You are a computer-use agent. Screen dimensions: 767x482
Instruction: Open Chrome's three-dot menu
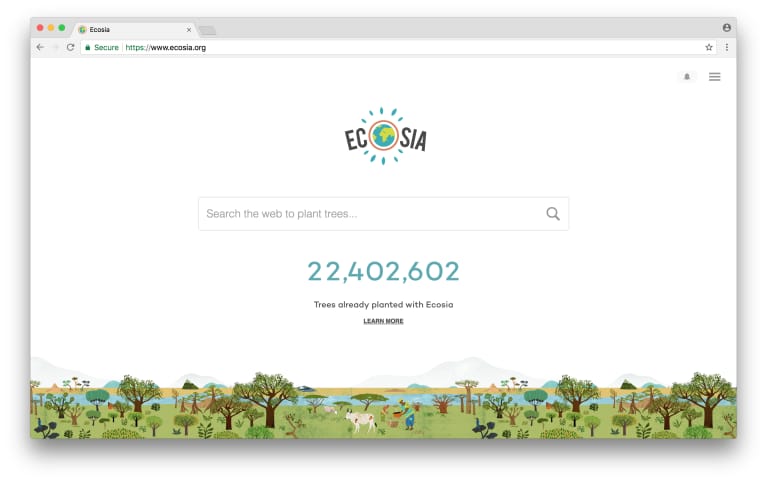(727, 47)
